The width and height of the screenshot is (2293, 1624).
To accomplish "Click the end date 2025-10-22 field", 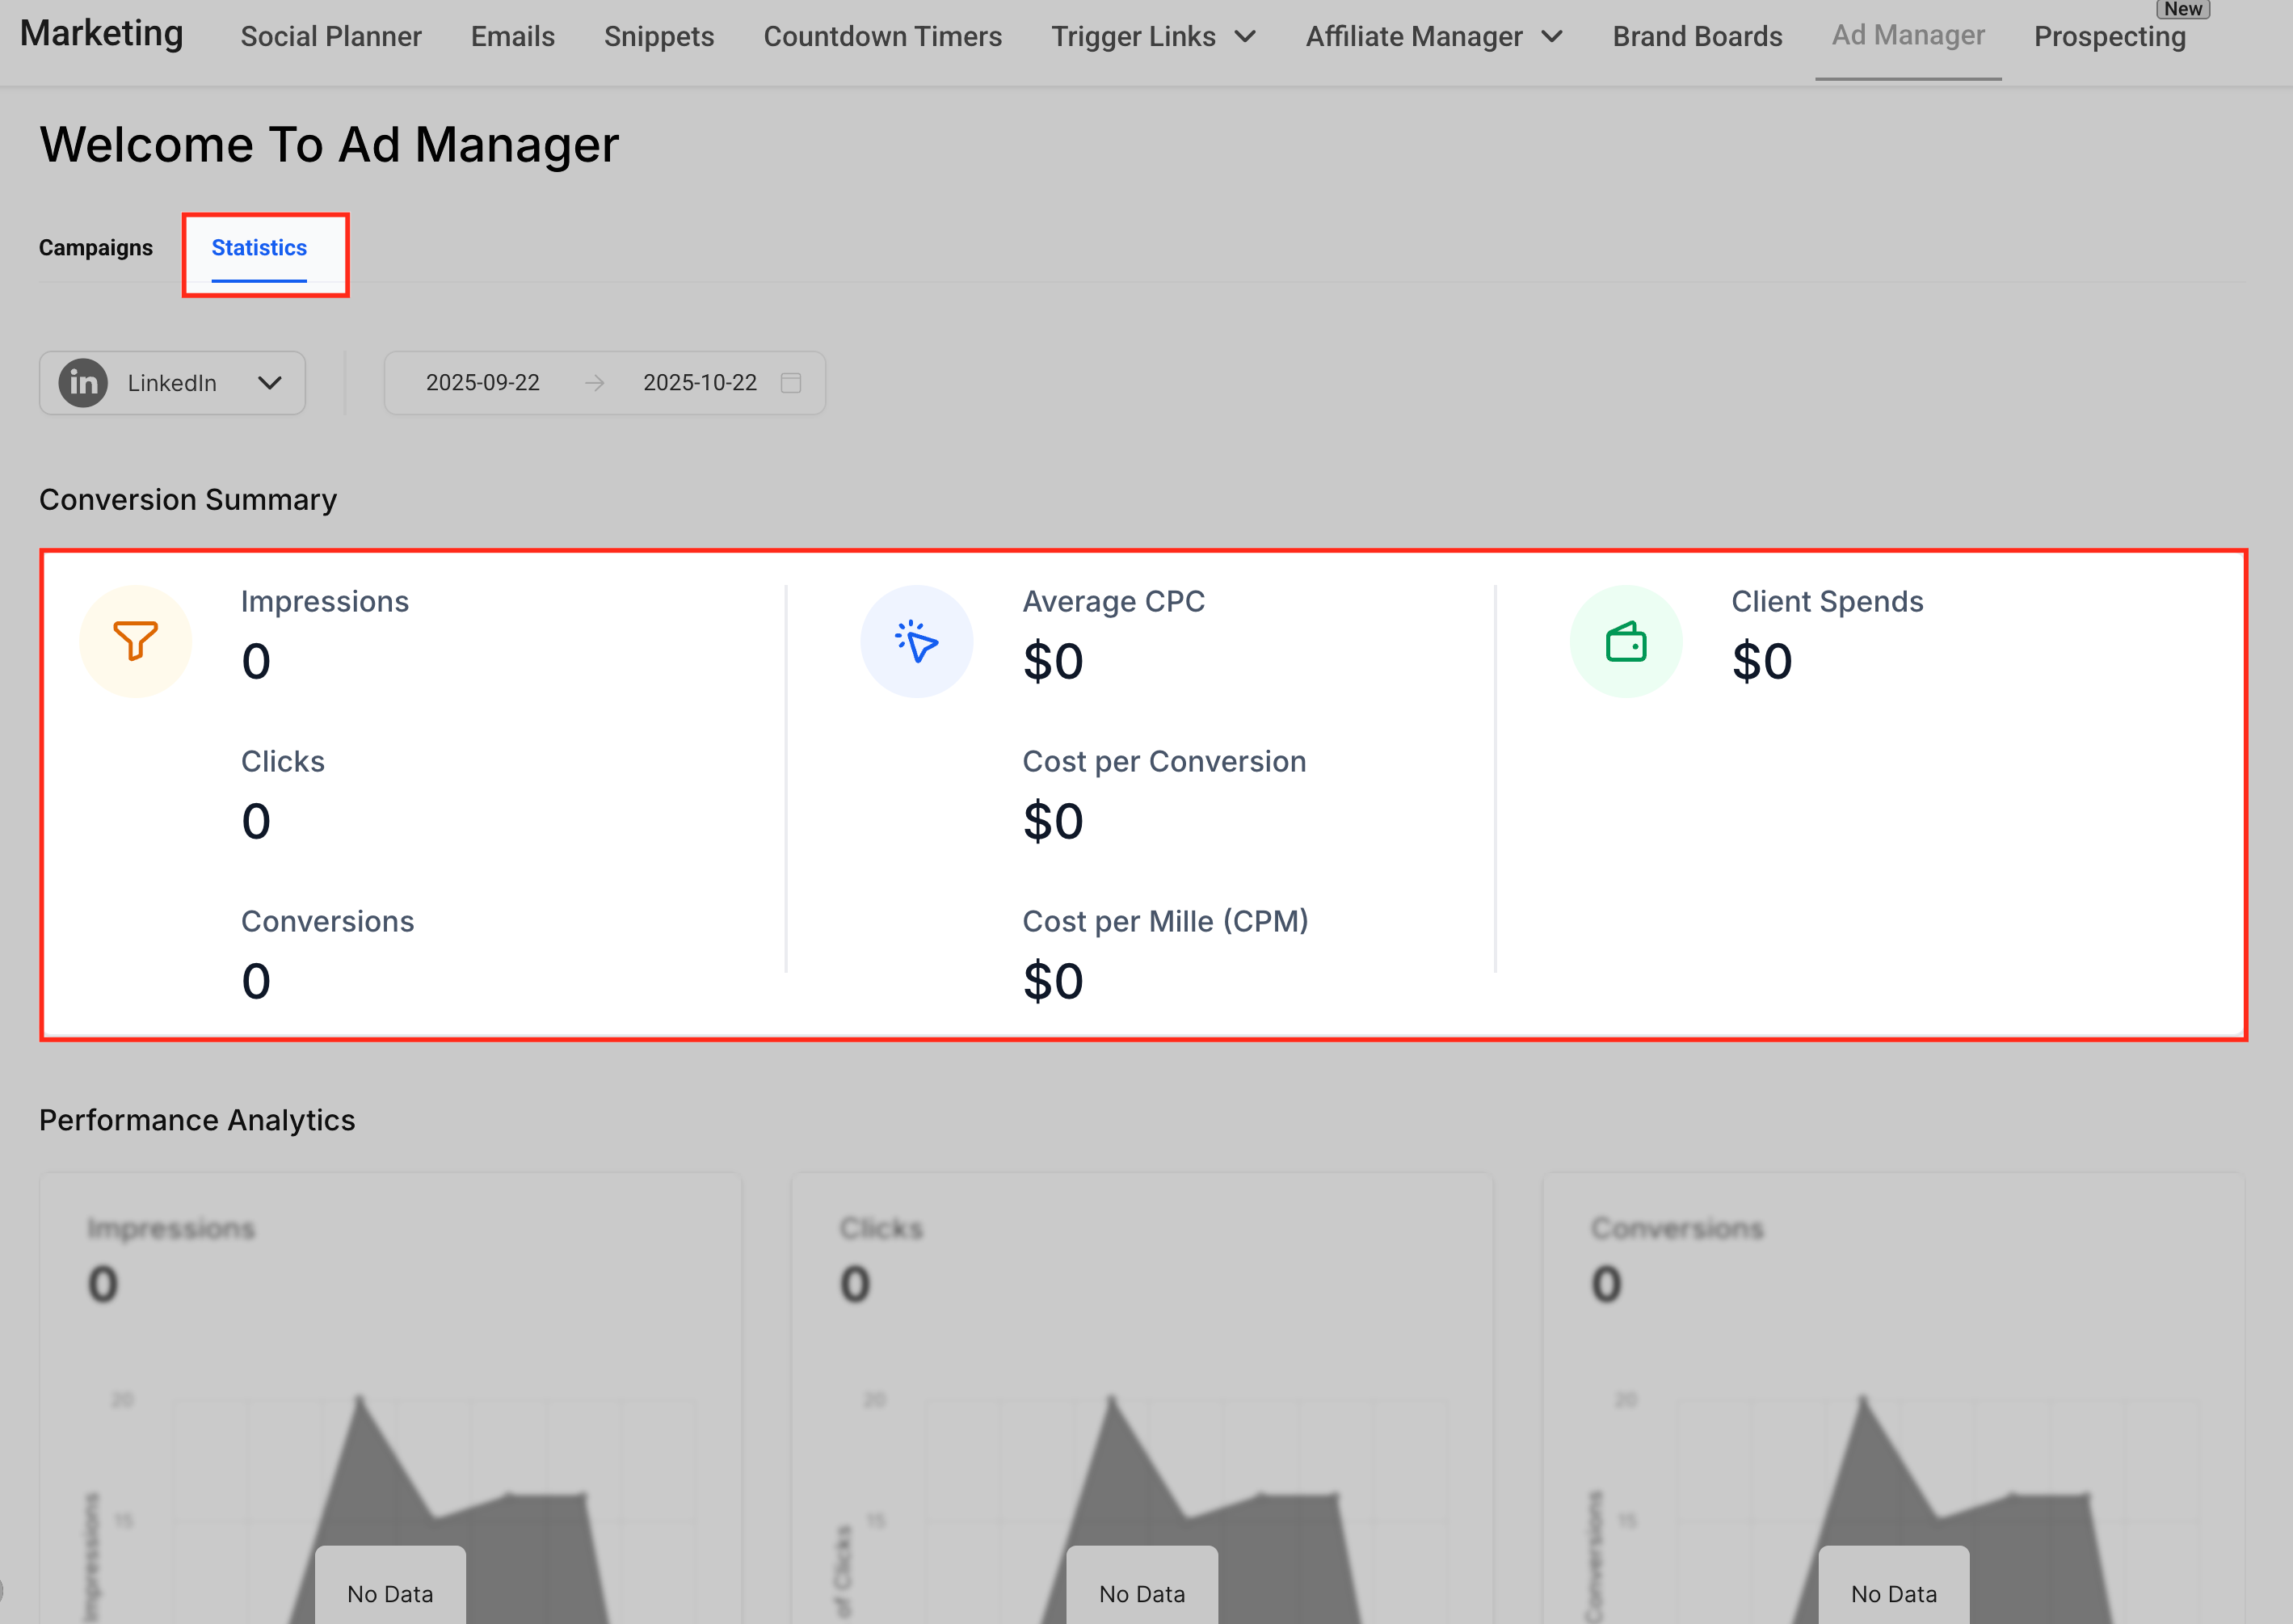I will point(699,383).
